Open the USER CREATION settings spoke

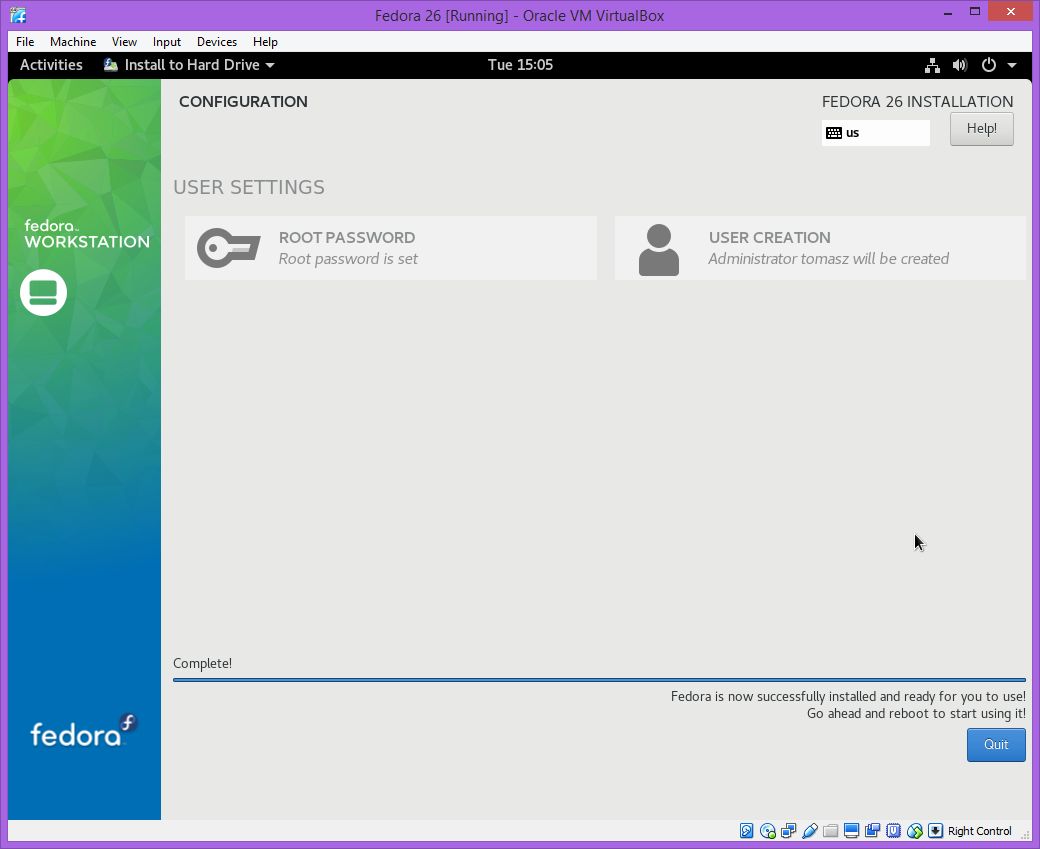820,248
